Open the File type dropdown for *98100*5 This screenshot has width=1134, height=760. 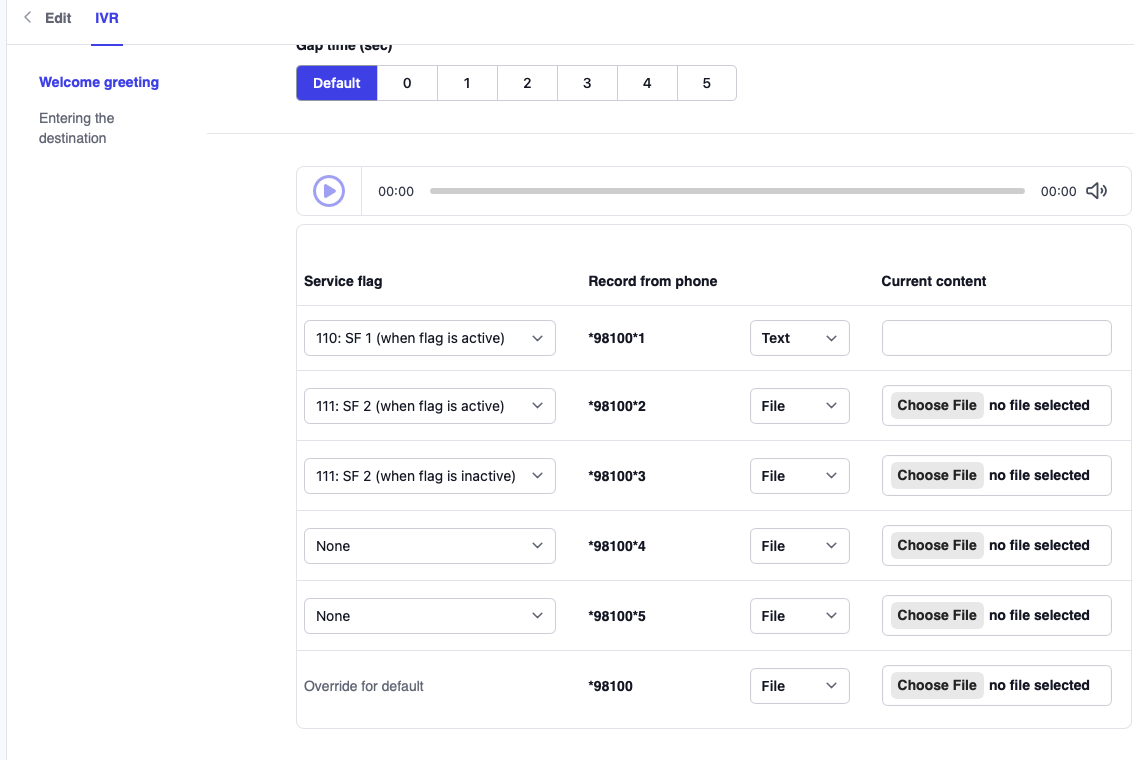click(799, 616)
